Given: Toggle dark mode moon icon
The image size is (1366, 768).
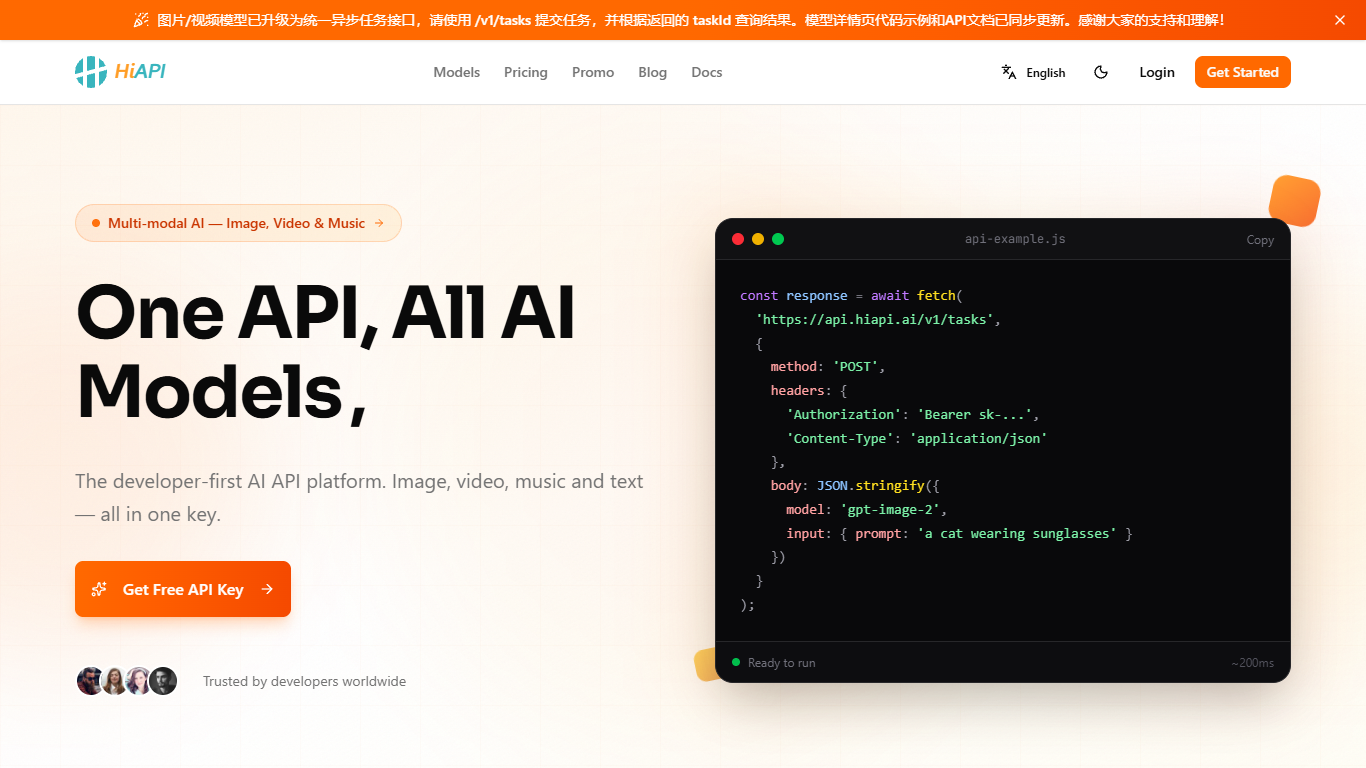Looking at the screenshot, I should tap(1101, 72).
